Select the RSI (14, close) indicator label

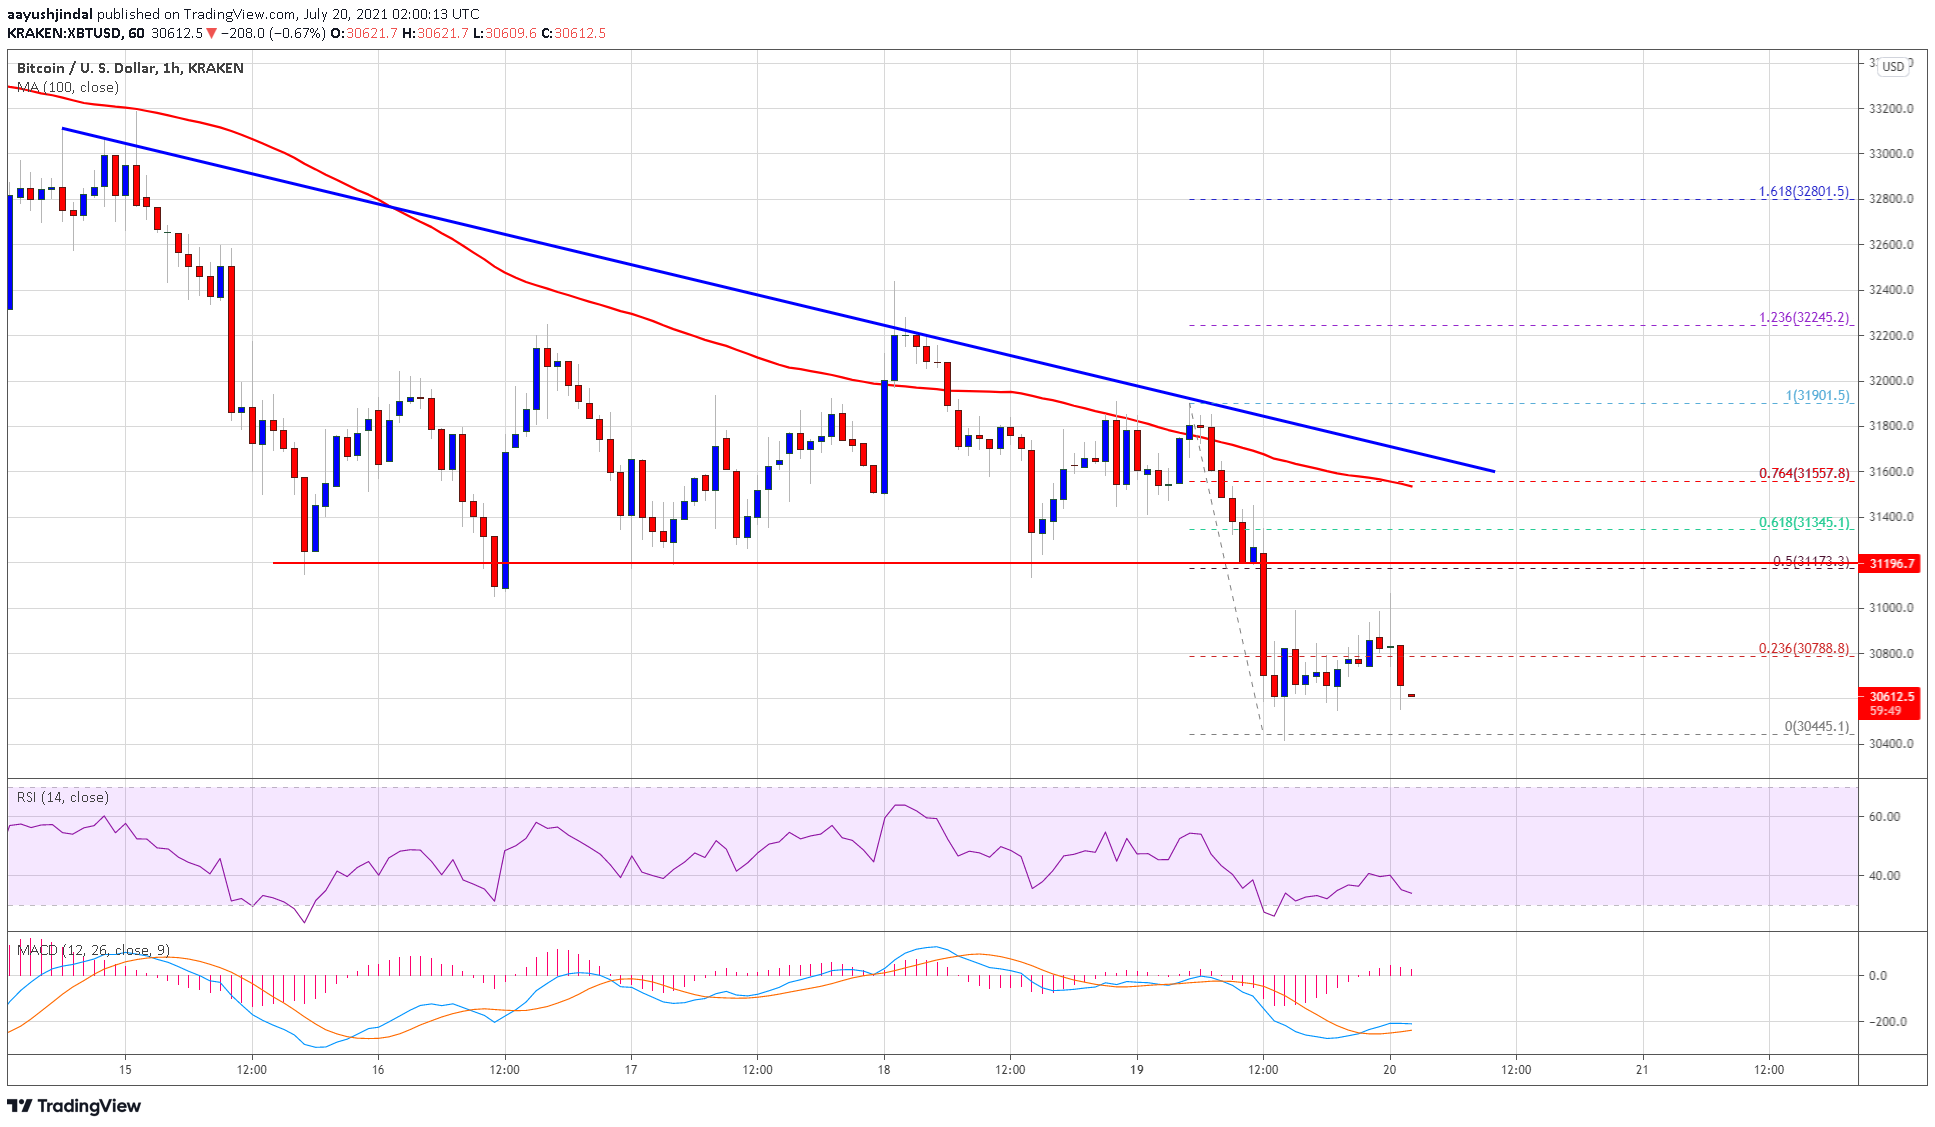tap(63, 797)
